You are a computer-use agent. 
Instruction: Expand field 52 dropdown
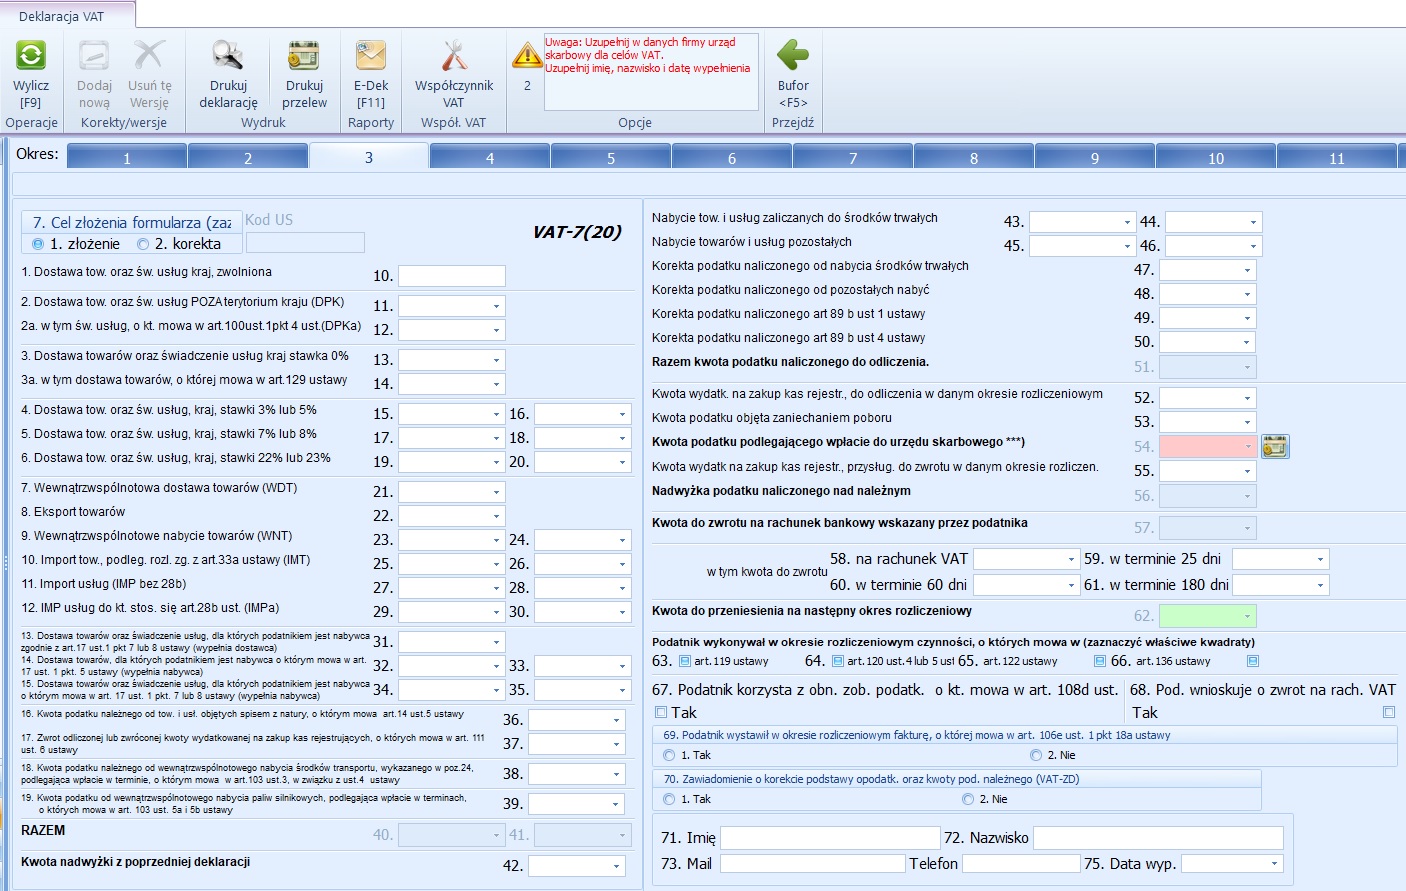click(x=1247, y=398)
